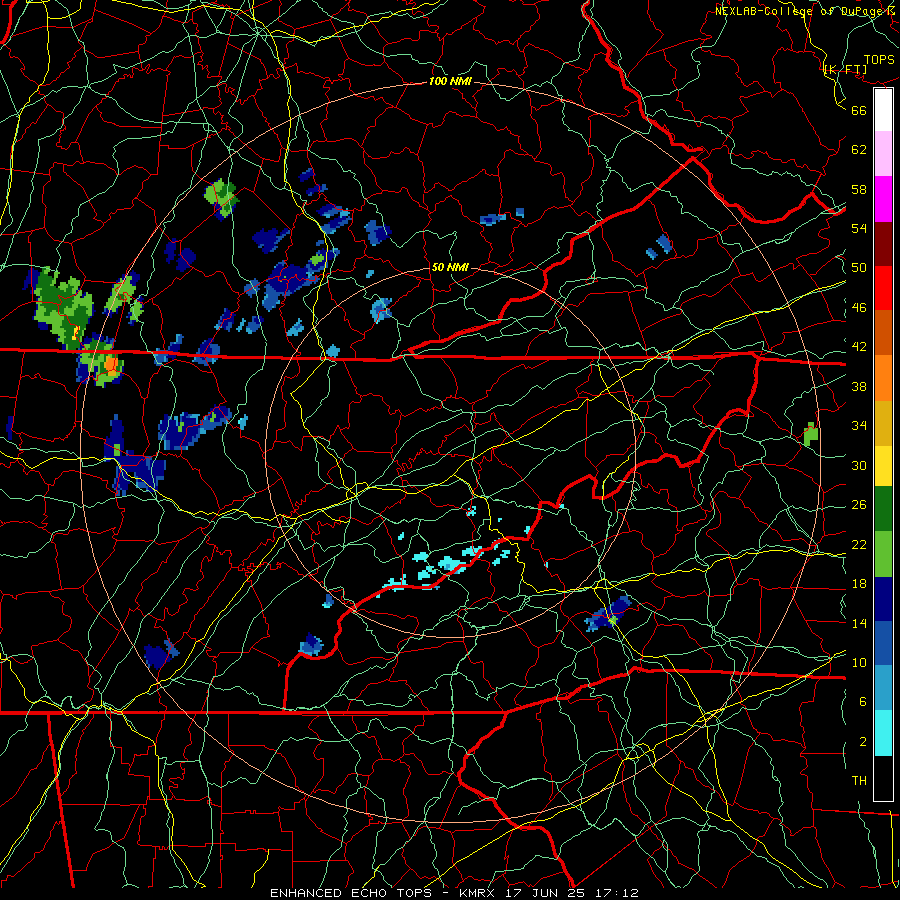Click the '30' legend value
The width and height of the screenshot is (900, 900).
click(x=859, y=465)
